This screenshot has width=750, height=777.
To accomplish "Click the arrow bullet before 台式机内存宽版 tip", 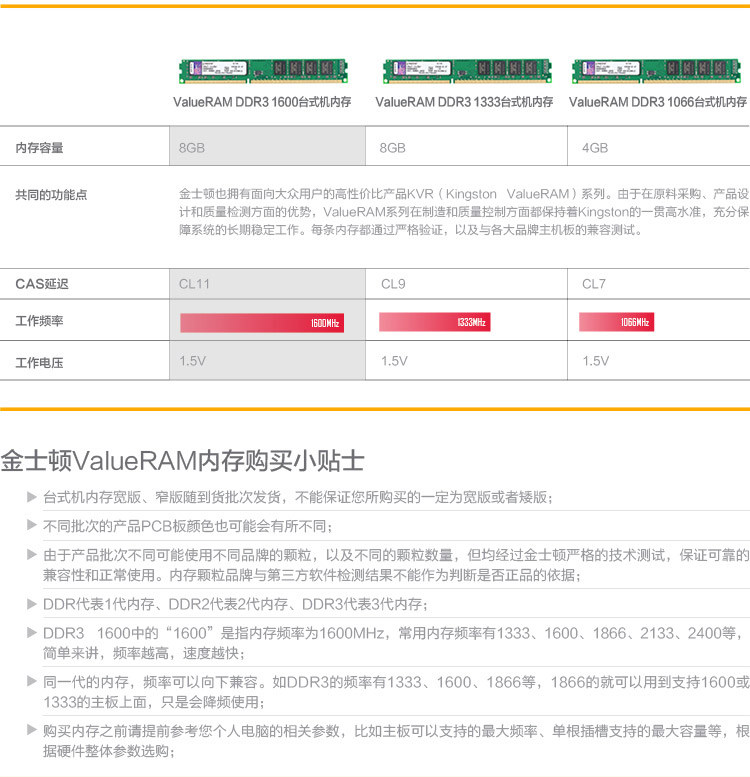I will pos(32,497).
